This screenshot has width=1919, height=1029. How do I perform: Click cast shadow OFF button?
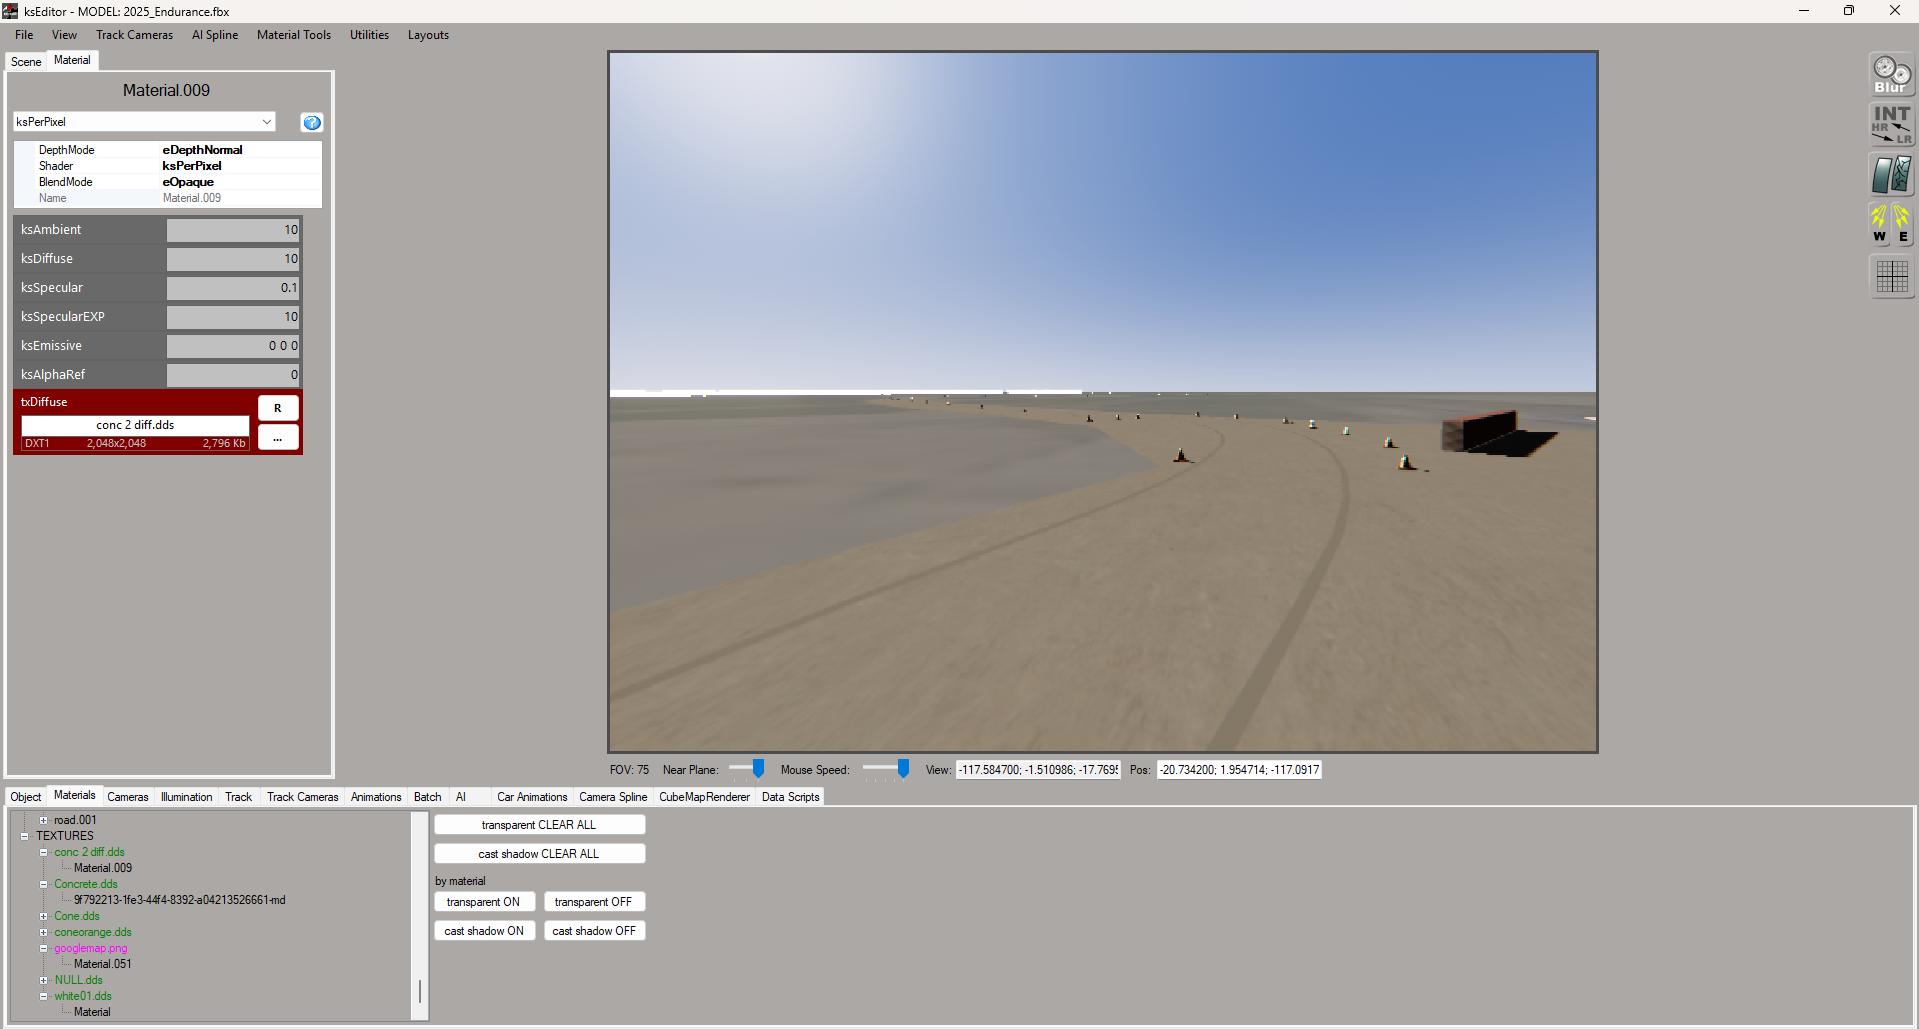[x=594, y=931]
